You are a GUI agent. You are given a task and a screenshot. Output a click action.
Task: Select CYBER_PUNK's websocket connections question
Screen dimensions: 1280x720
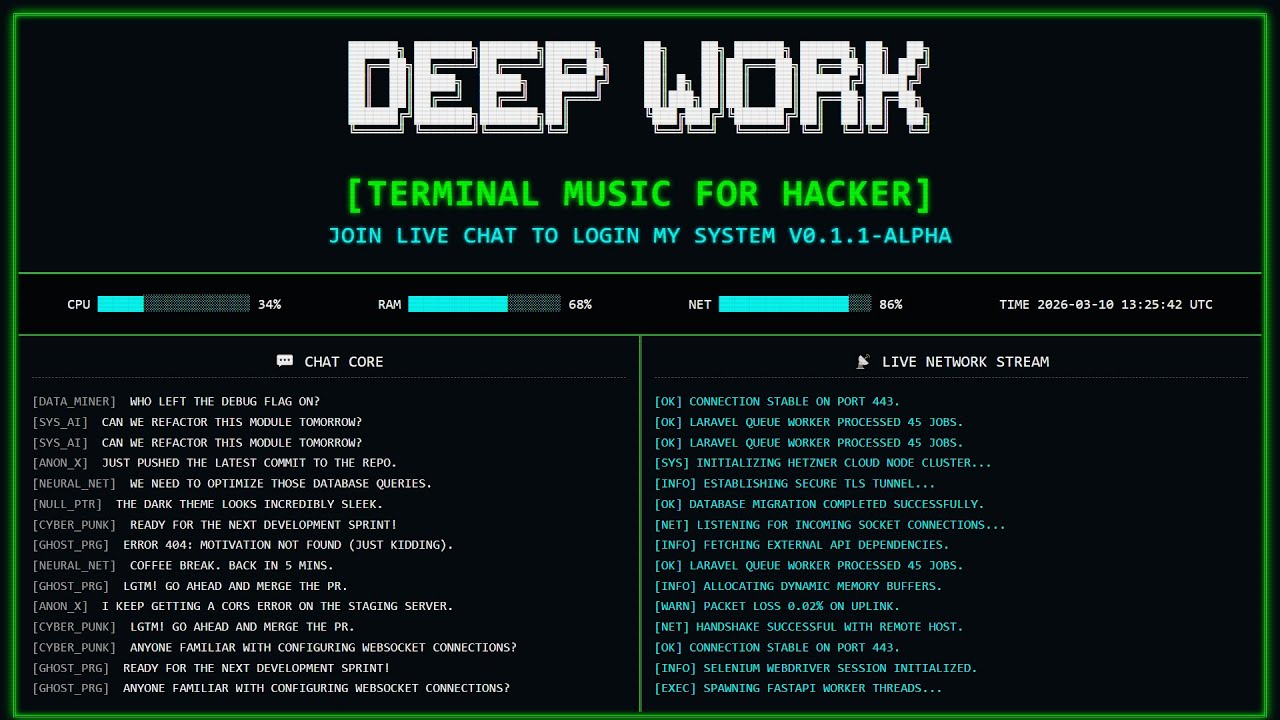click(275, 648)
